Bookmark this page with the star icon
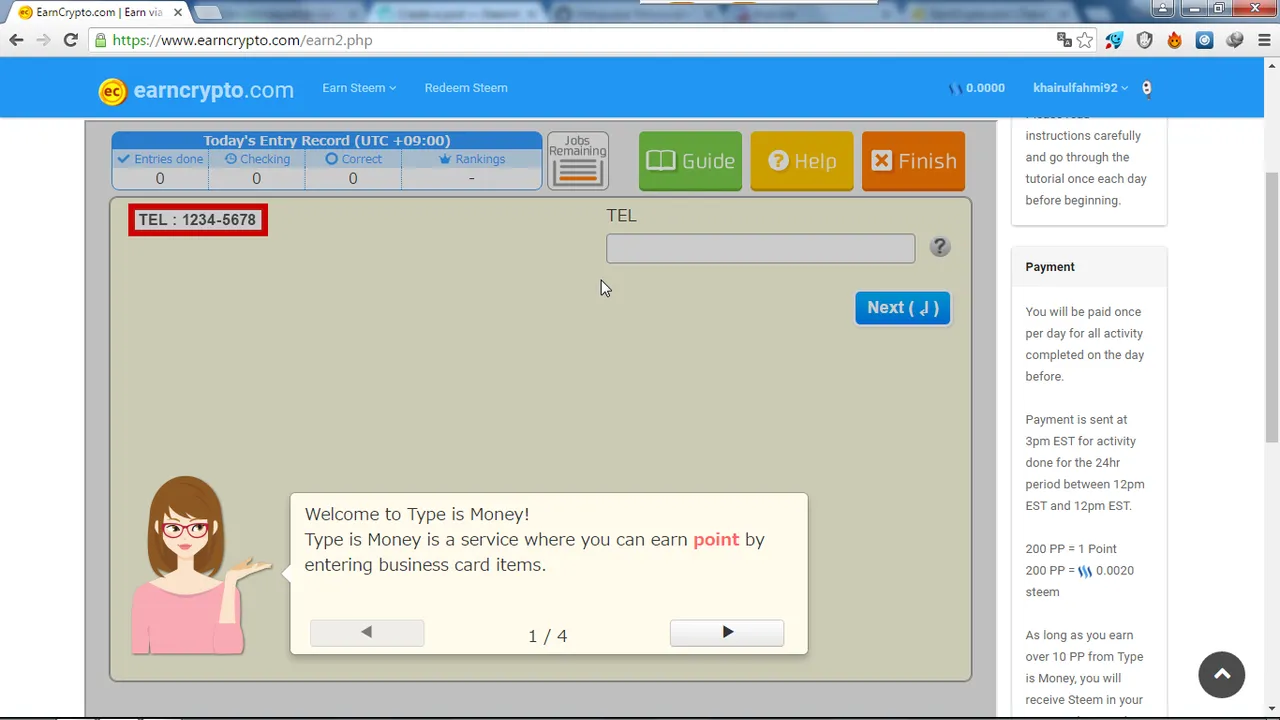The width and height of the screenshot is (1280, 720). pyautogui.click(x=1085, y=40)
